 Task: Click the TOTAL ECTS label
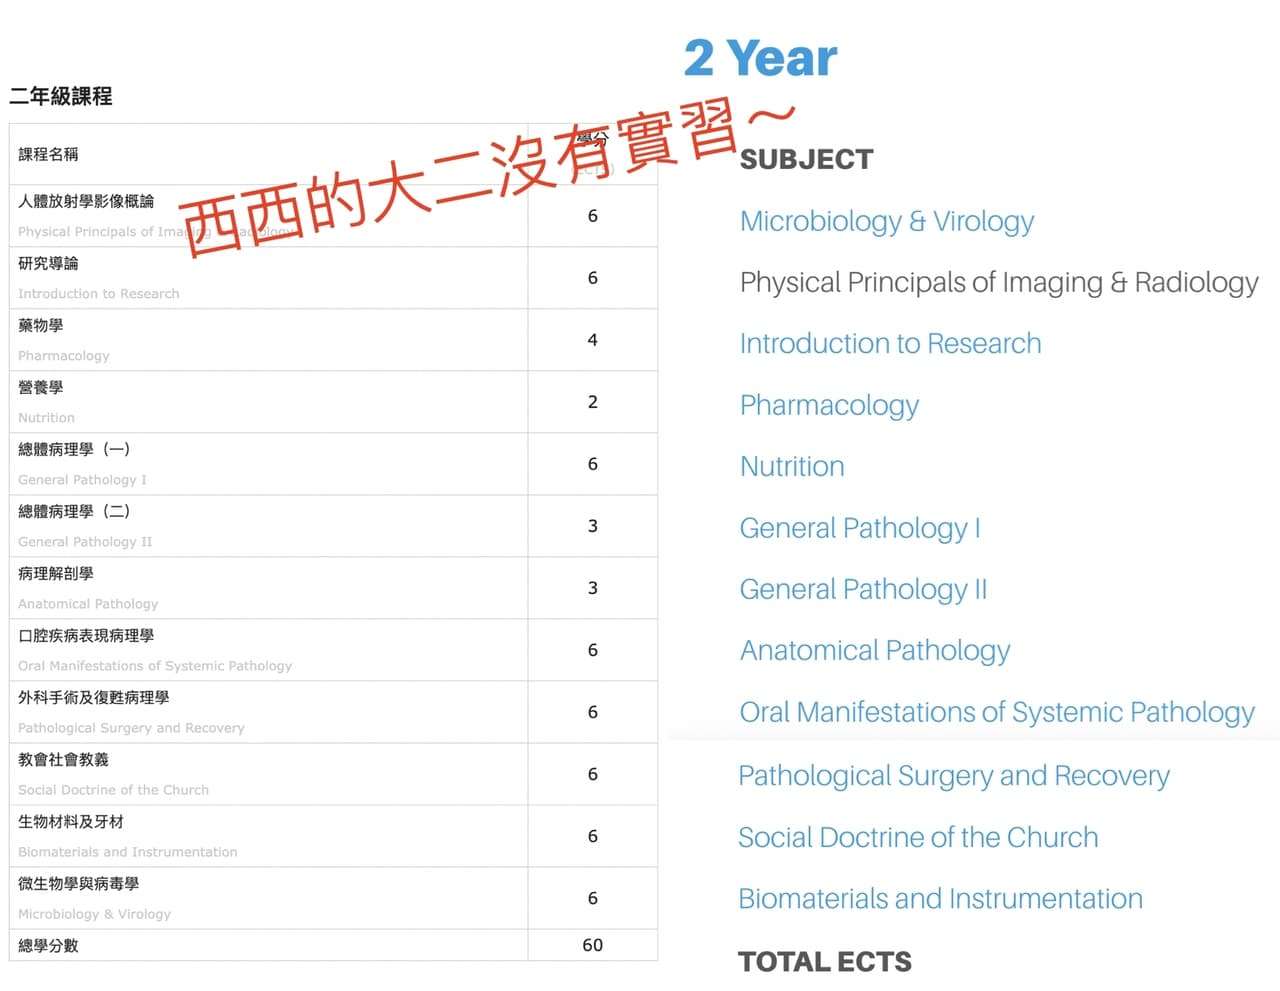tap(825, 962)
